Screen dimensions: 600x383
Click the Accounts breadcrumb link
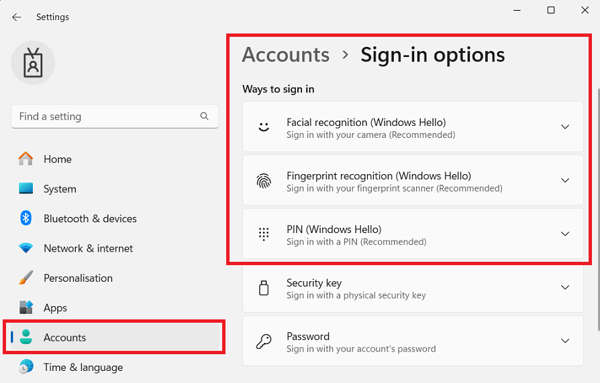[286, 55]
